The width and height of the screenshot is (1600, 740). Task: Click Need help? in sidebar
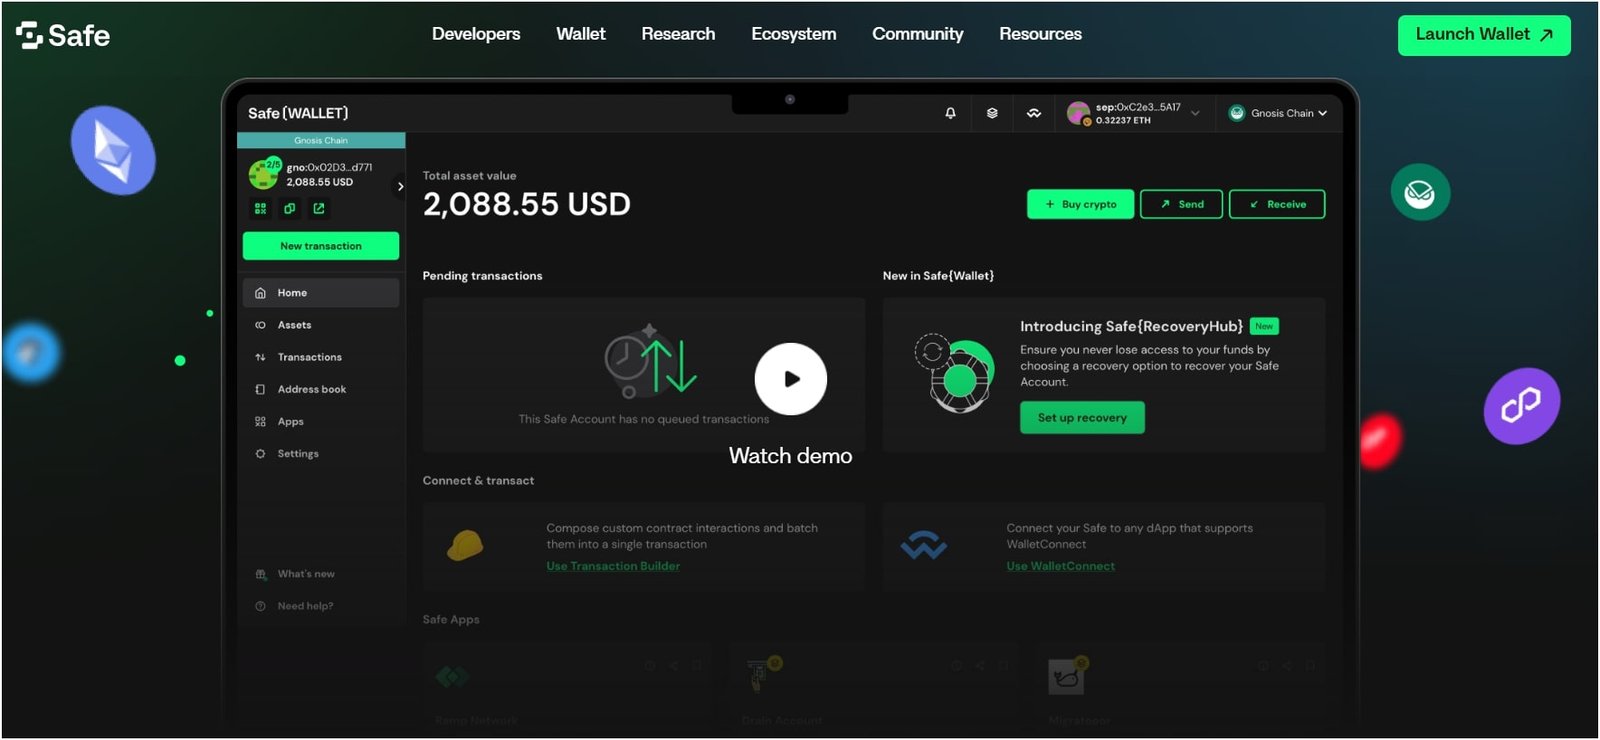click(305, 606)
